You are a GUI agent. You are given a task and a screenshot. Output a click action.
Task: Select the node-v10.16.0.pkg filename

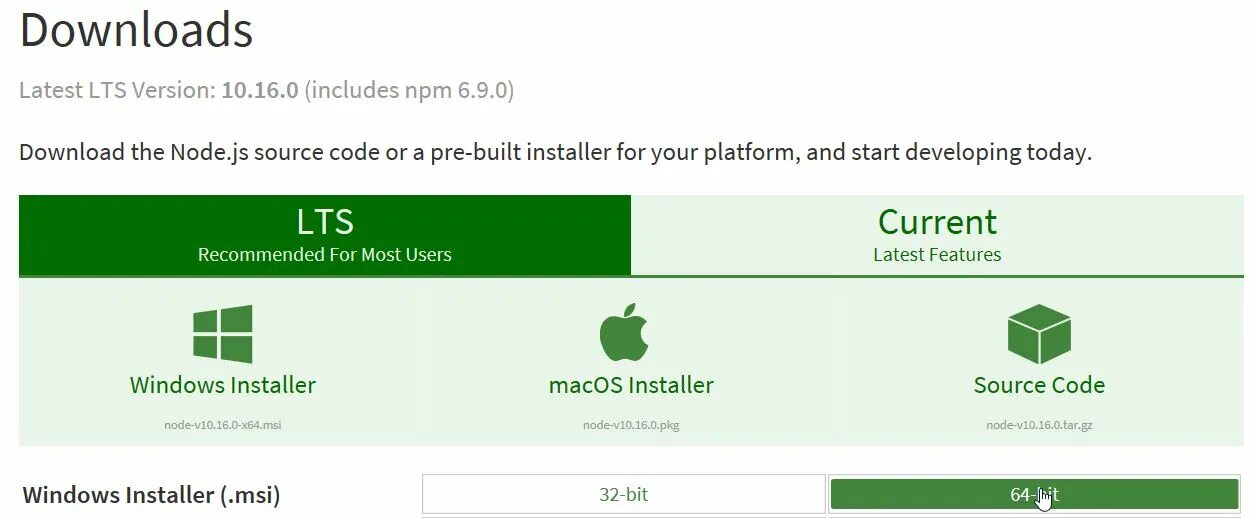631,424
